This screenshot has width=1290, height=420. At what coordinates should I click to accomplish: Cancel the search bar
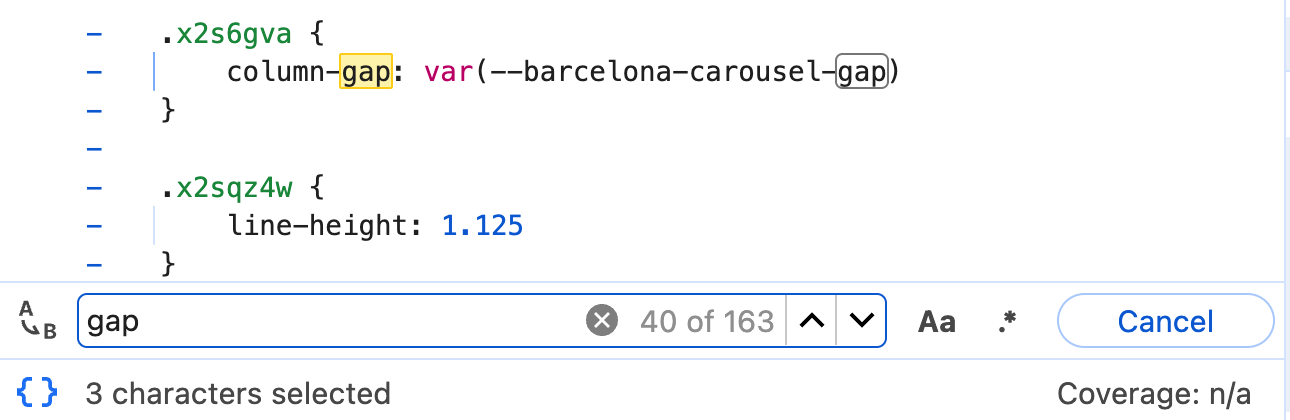click(1165, 321)
